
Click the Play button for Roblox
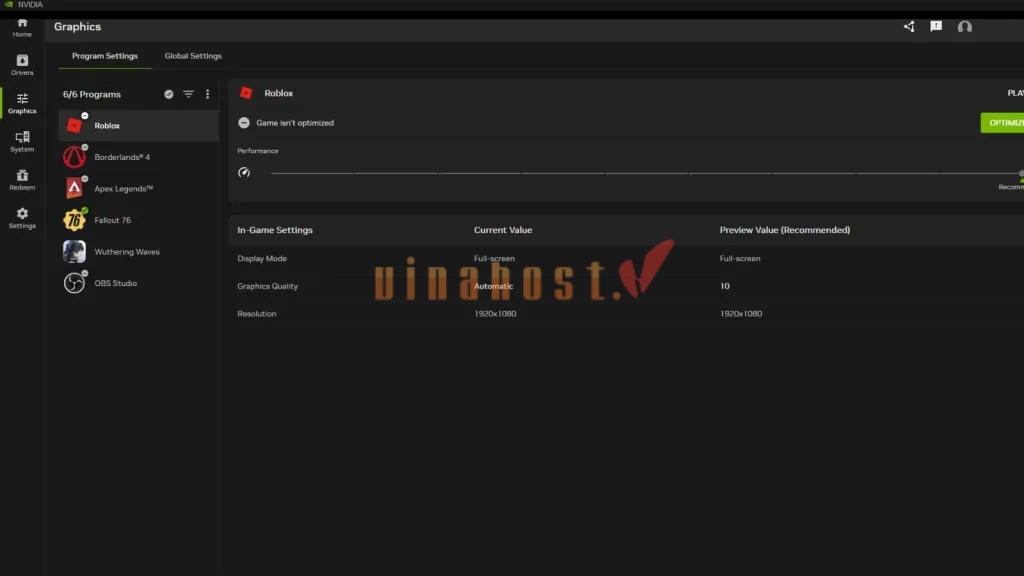click(x=1016, y=93)
